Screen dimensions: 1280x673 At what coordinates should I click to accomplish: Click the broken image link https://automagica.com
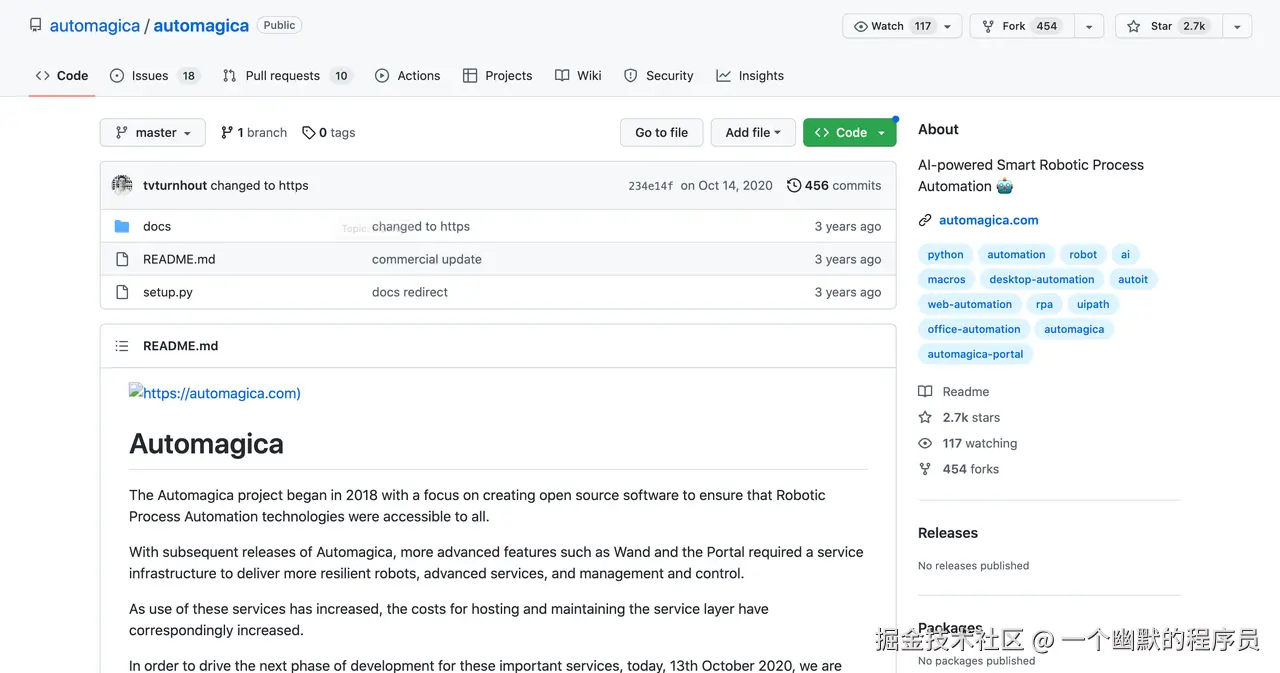[215, 393]
